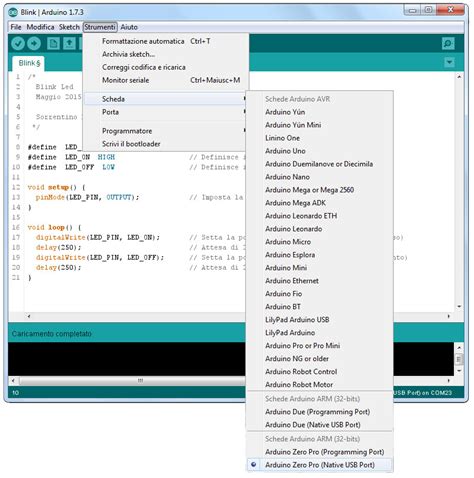Viewport: 474px width, 478px height.
Task: Expand the Porta submenu
Action: click(166, 112)
